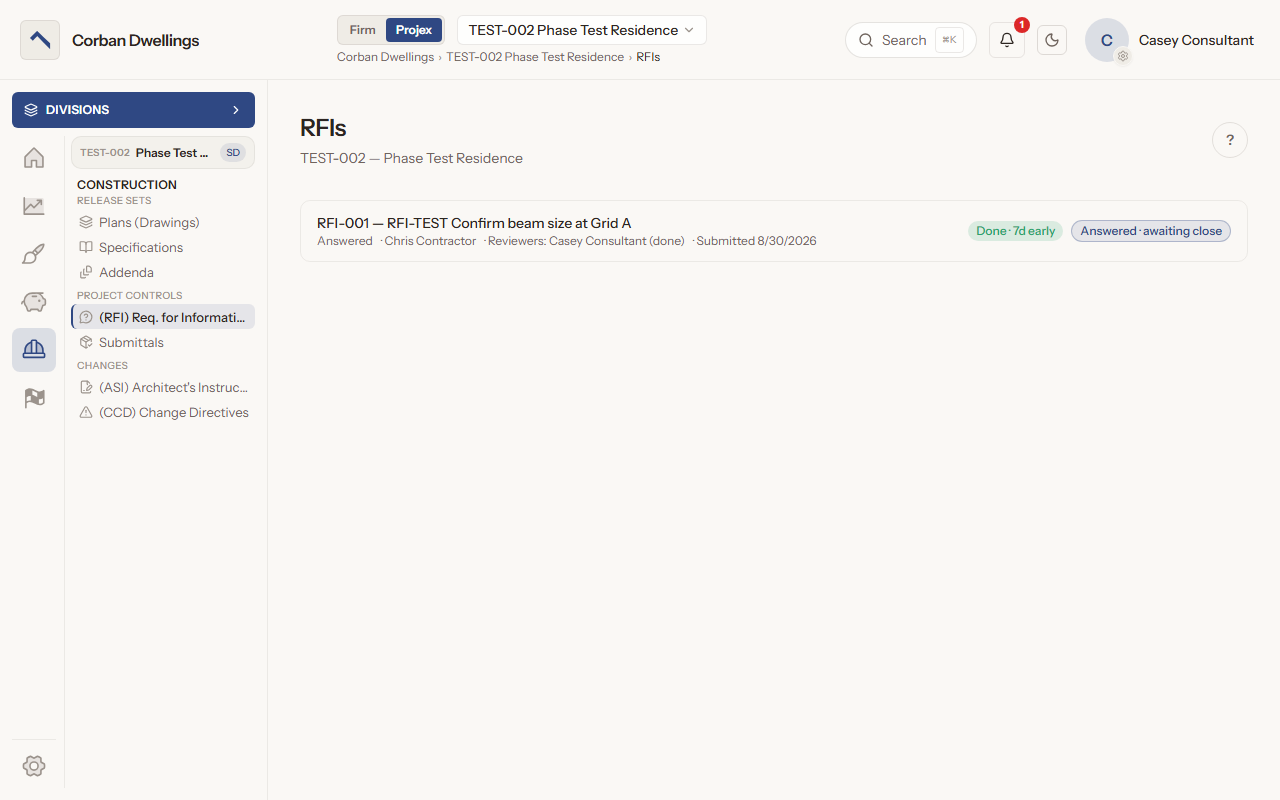Select (RFI) Req. for Information item

click(x=163, y=317)
